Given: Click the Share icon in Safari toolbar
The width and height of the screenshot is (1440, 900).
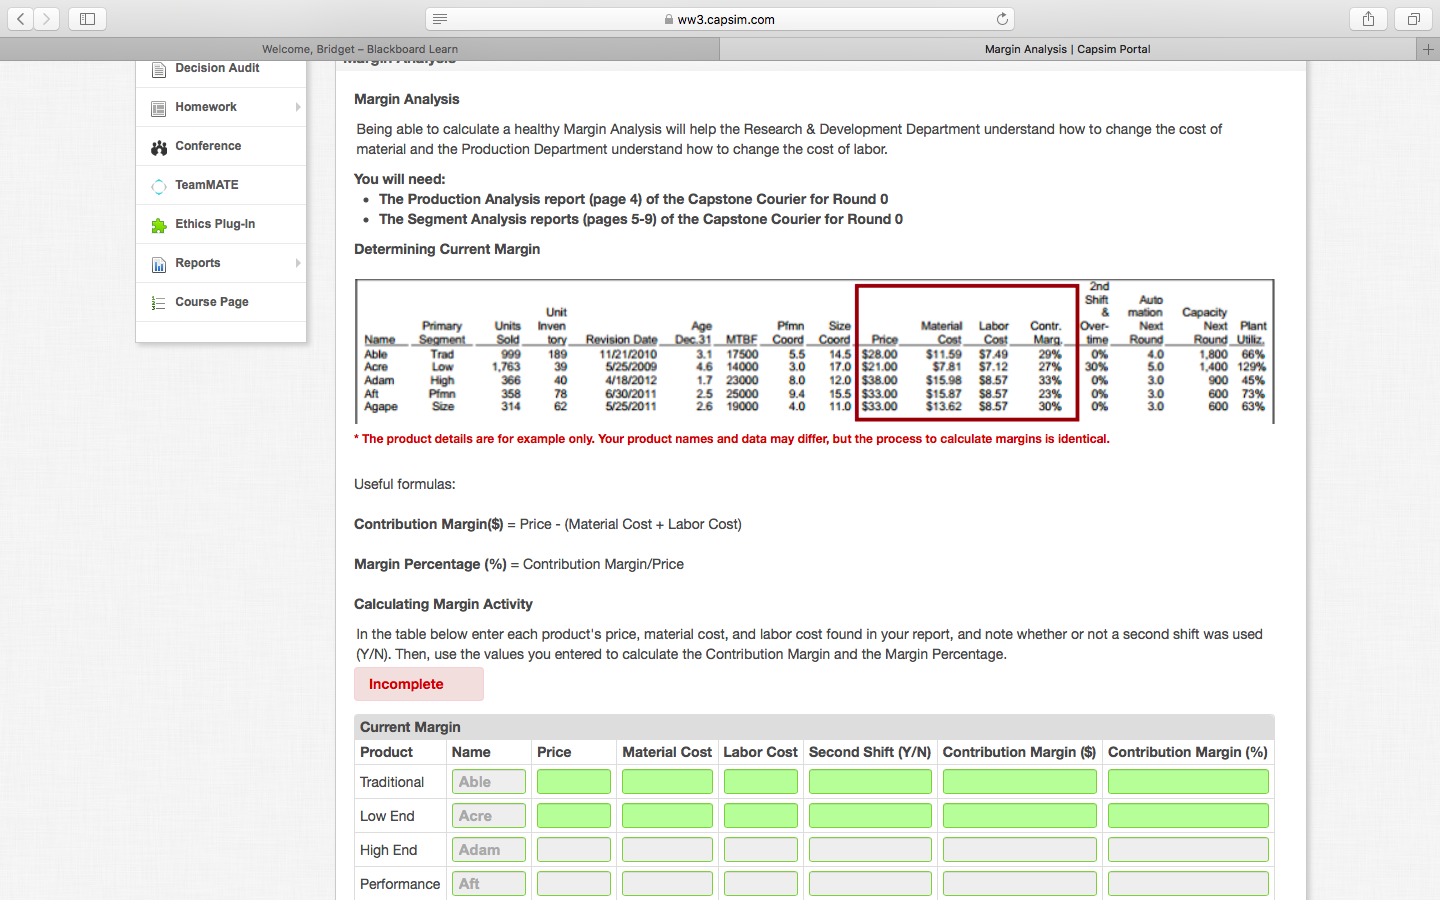Looking at the screenshot, I should [x=1368, y=17].
